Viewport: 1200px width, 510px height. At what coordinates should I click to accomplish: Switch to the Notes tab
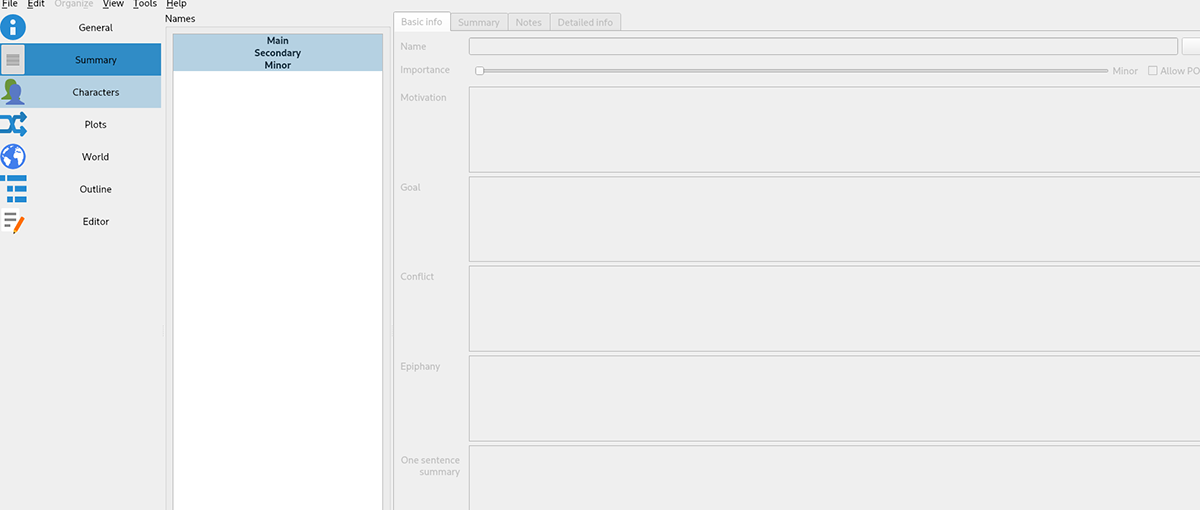(x=529, y=22)
